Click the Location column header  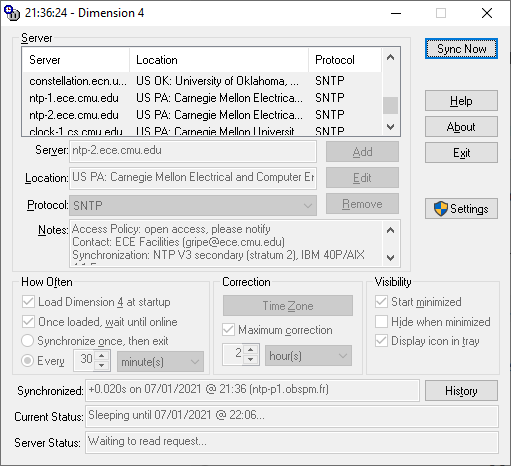(x=219, y=60)
